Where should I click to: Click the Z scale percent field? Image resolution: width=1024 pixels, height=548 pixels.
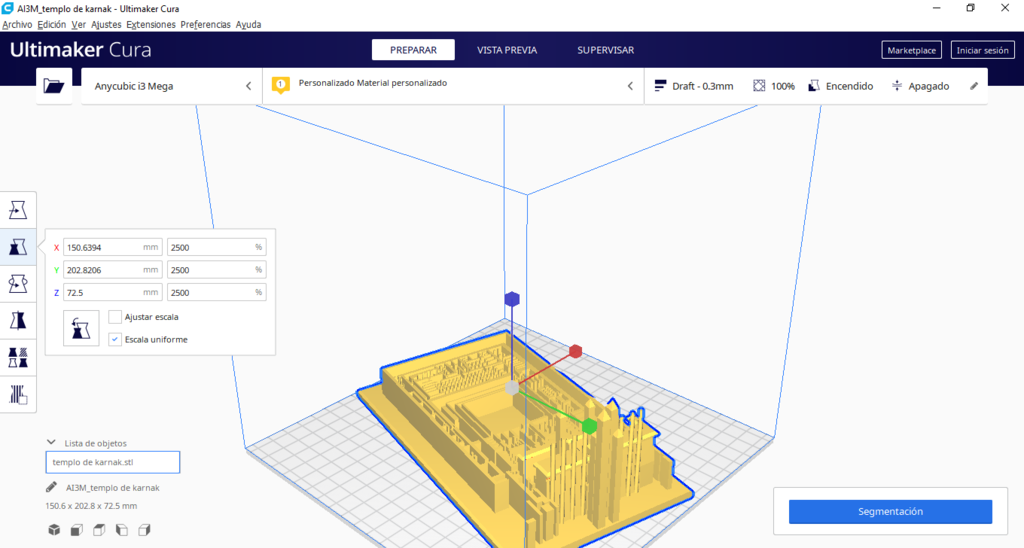click(217, 293)
